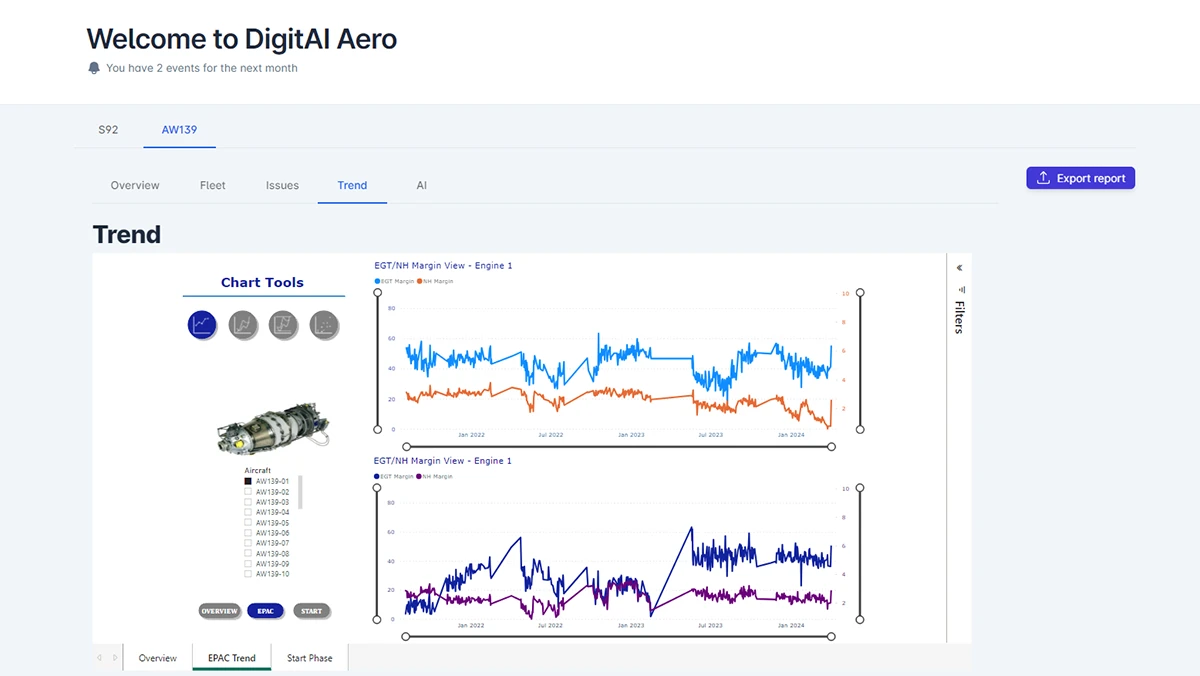Screen dimensions: 1200x676
Task: Switch to the EPAC Trend report page tab
Action: tap(232, 658)
